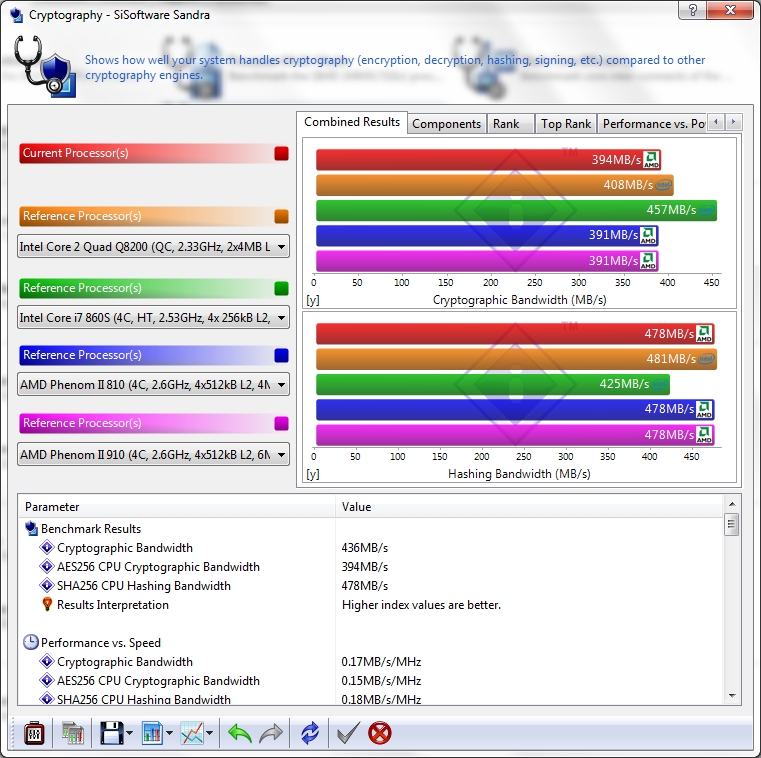Open the AMD Phenom II 810 dropdown

(153, 384)
